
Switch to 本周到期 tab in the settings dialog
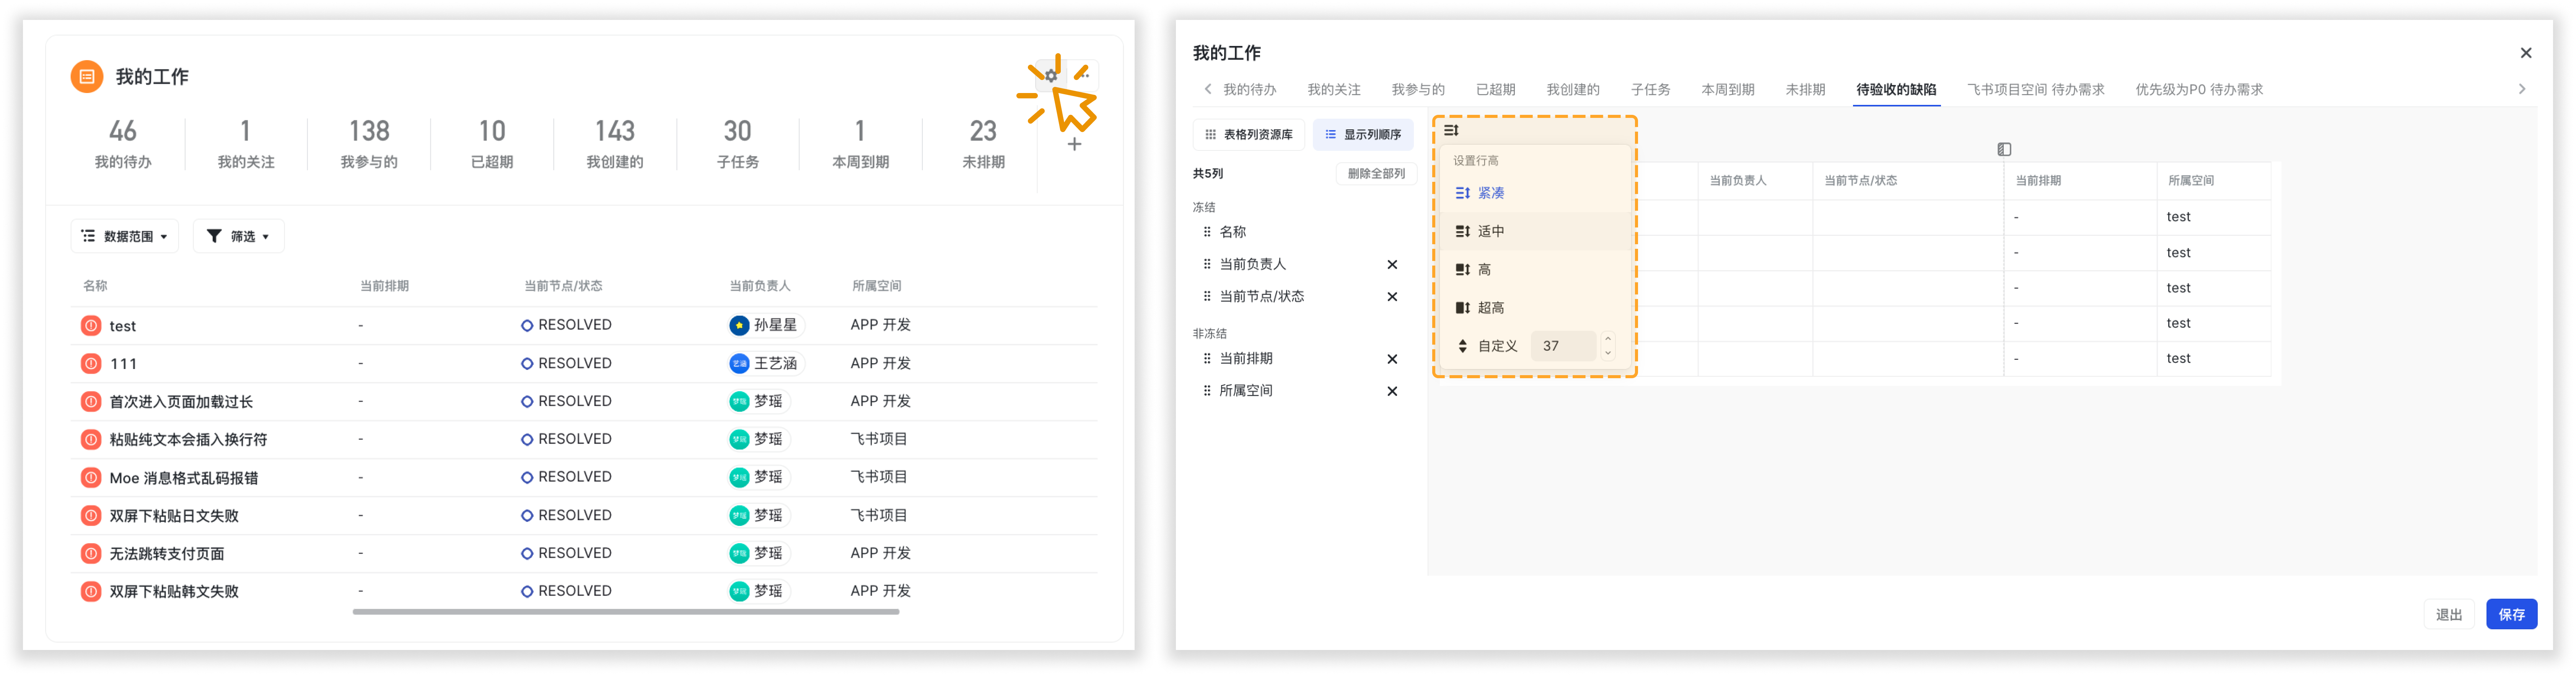[1728, 89]
